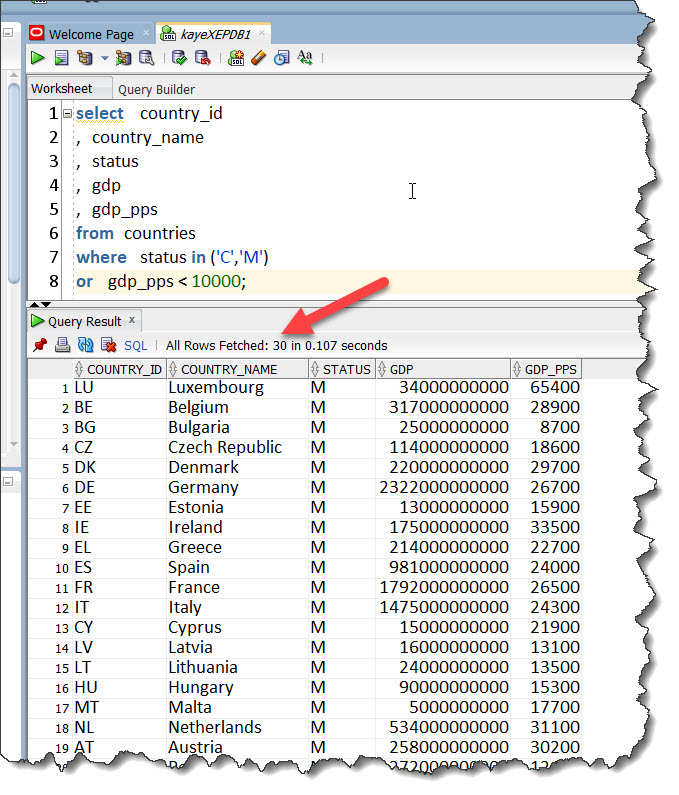Select the Query Result tab
Screen dimensions: 679x795
coord(84,321)
